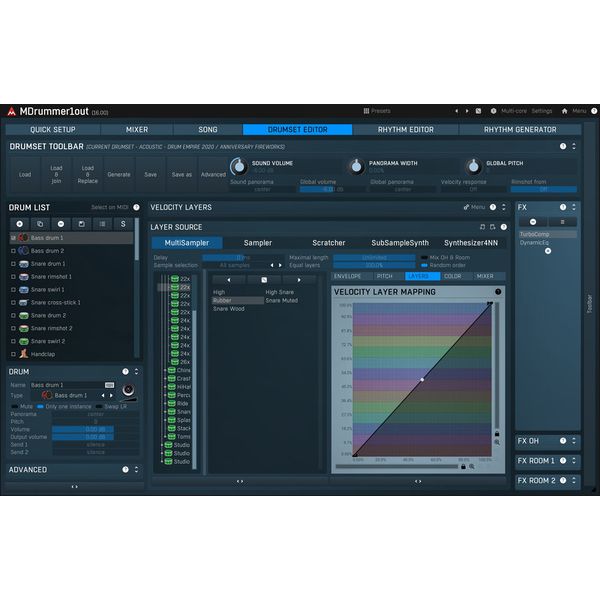Image resolution: width=600 pixels, height=600 pixels.
Task: Expand the FX ROOM 1 panel
Action: (x=574, y=461)
